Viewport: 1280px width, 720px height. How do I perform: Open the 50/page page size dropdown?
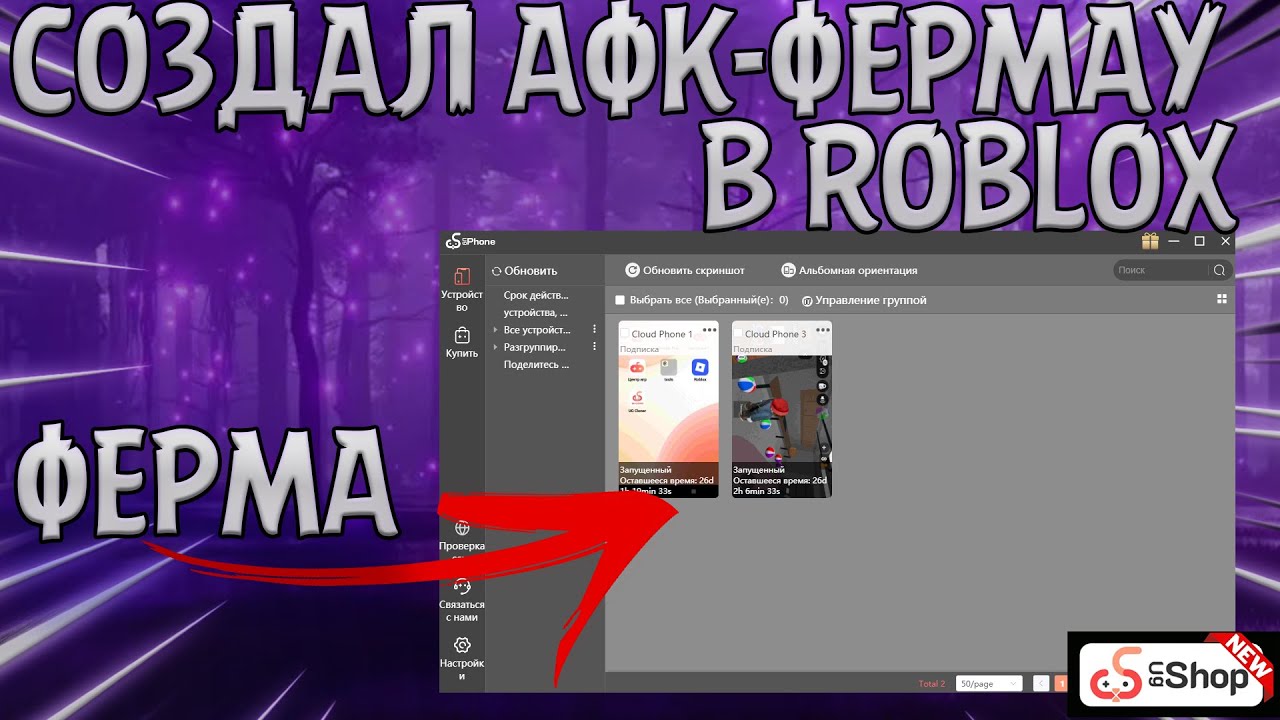click(989, 684)
